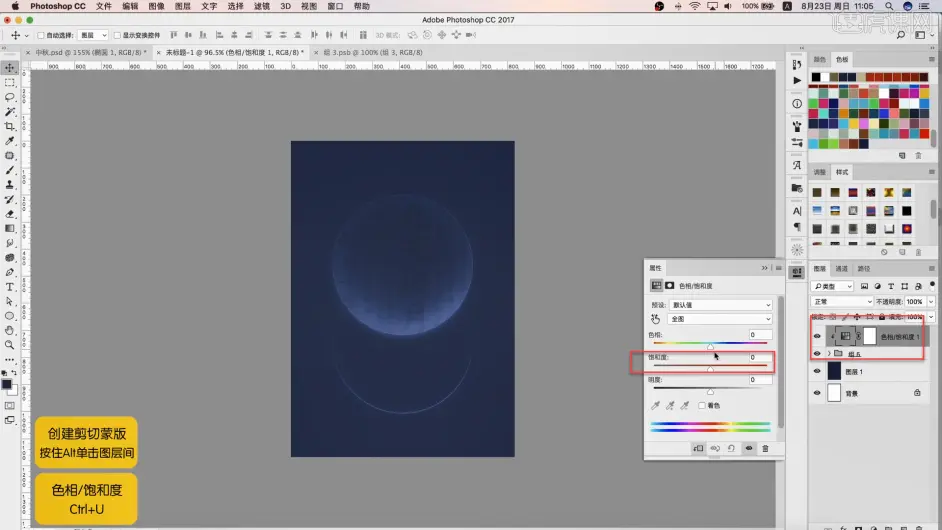Click the view previous state icon in Properties
942x530 pixels.
click(x=715, y=448)
